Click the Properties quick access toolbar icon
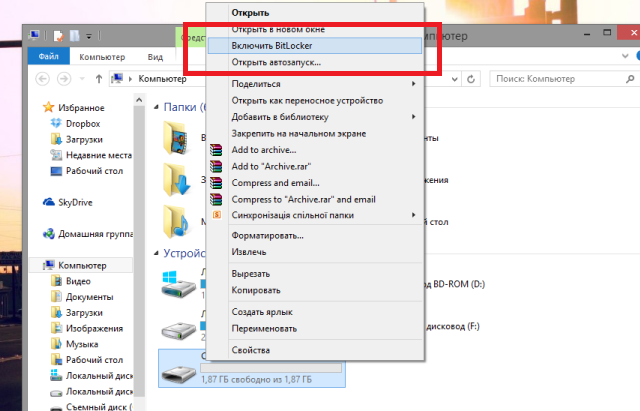Screen dimensions: 640x411 coord(59,36)
